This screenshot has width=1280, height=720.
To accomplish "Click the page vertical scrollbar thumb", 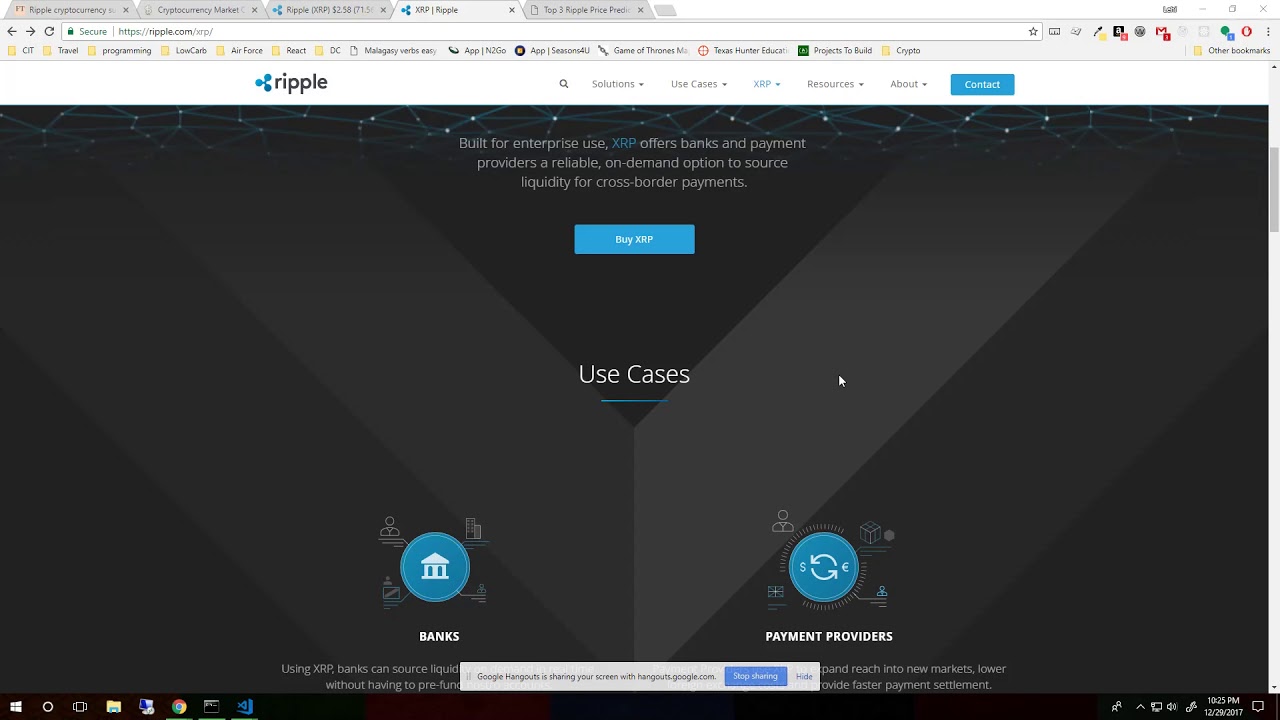I will click(1274, 190).
